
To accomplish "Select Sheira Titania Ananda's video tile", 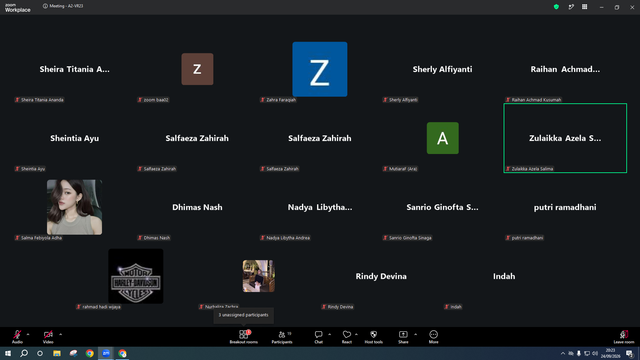I will 74,69.
